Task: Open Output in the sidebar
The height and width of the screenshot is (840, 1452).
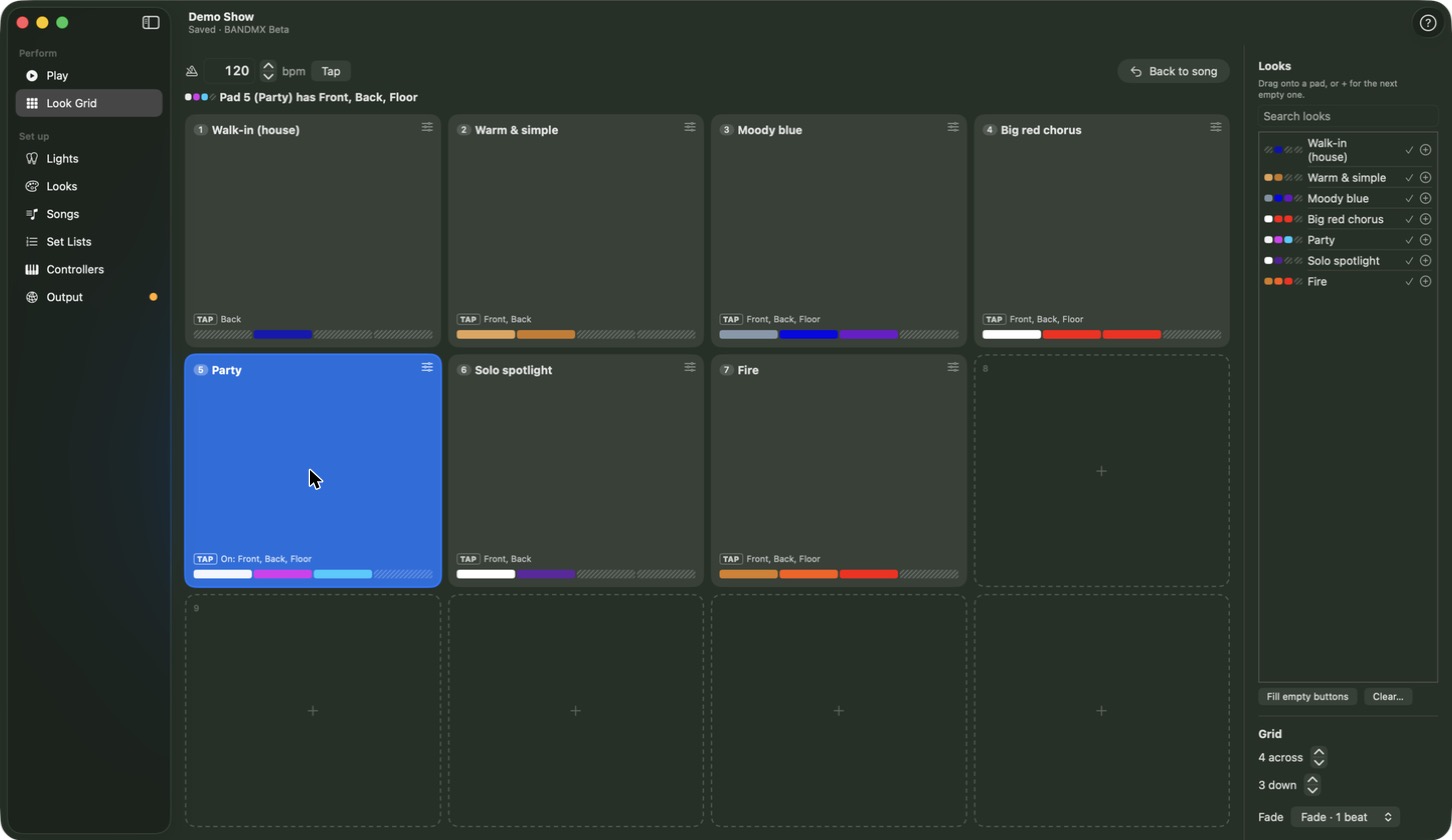Action: [x=89, y=297]
